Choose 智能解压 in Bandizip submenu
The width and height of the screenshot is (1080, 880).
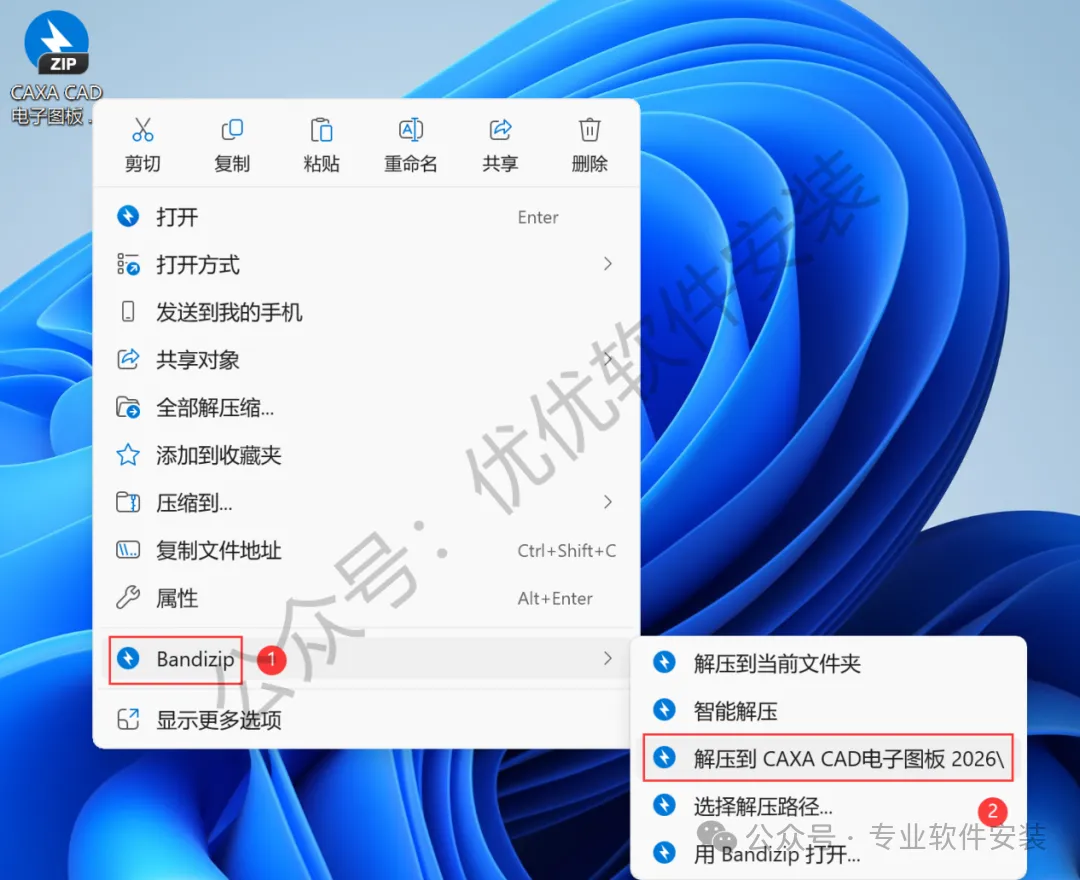pos(829,711)
